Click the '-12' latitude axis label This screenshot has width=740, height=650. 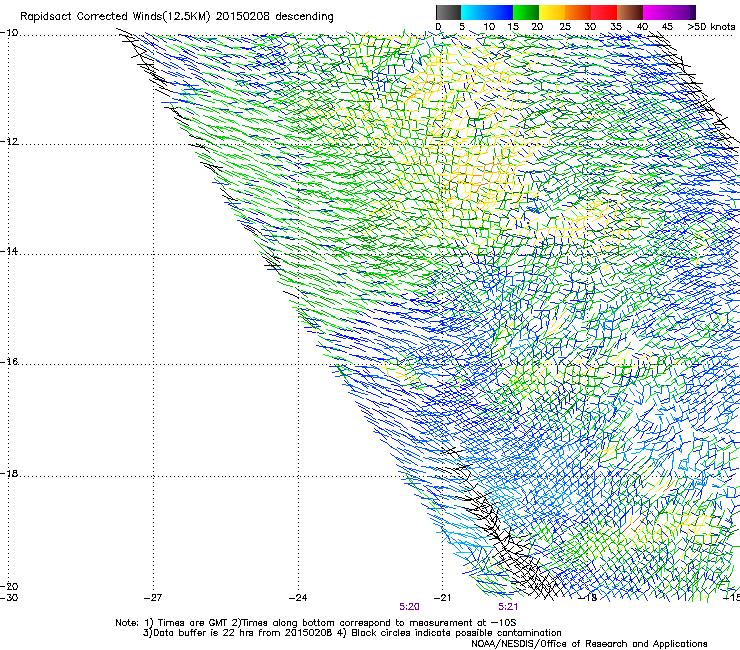click(9, 142)
